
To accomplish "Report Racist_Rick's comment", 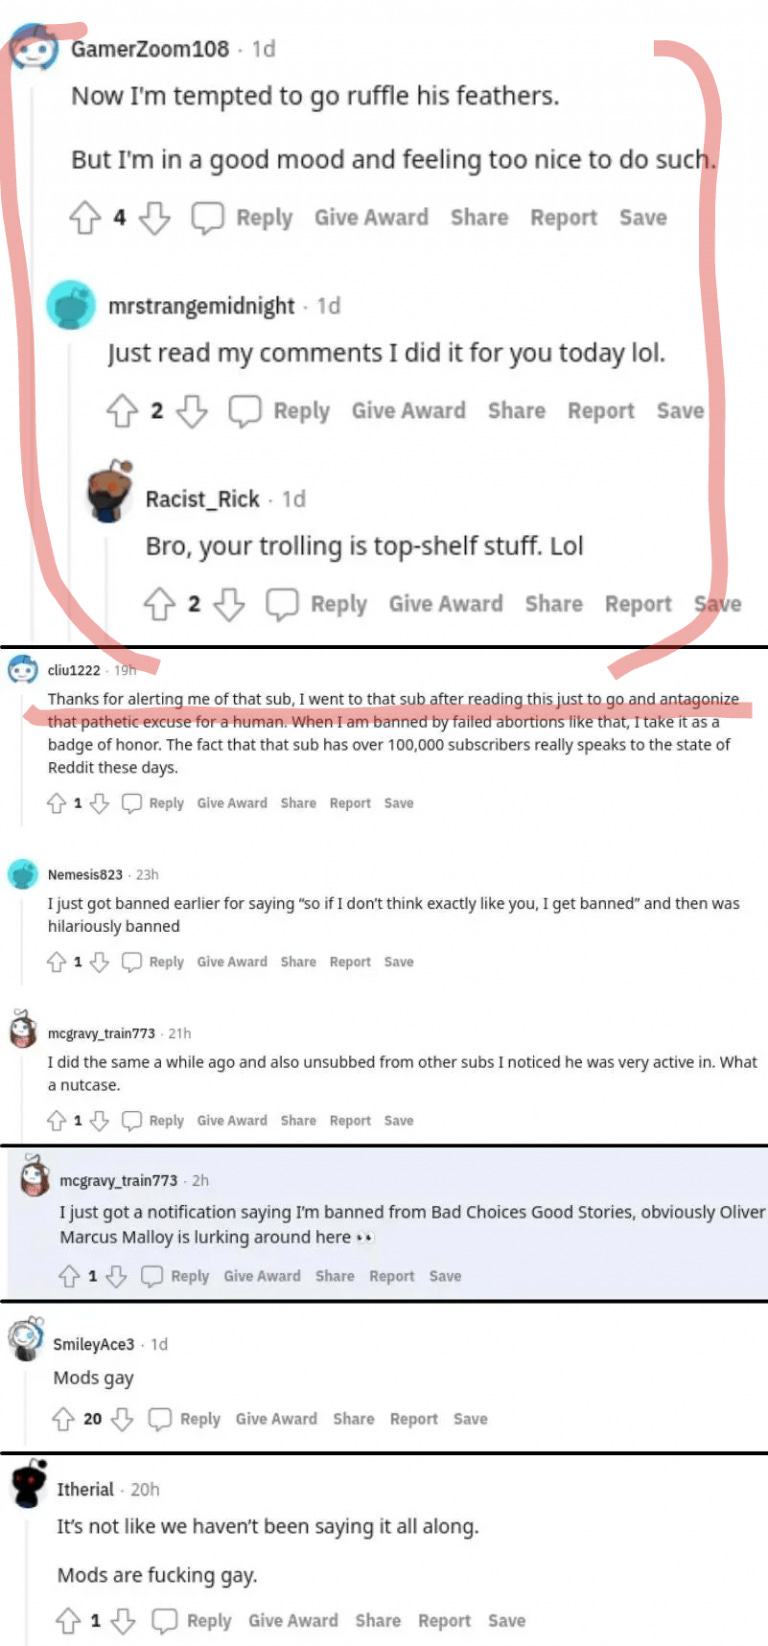I will coord(638,604).
